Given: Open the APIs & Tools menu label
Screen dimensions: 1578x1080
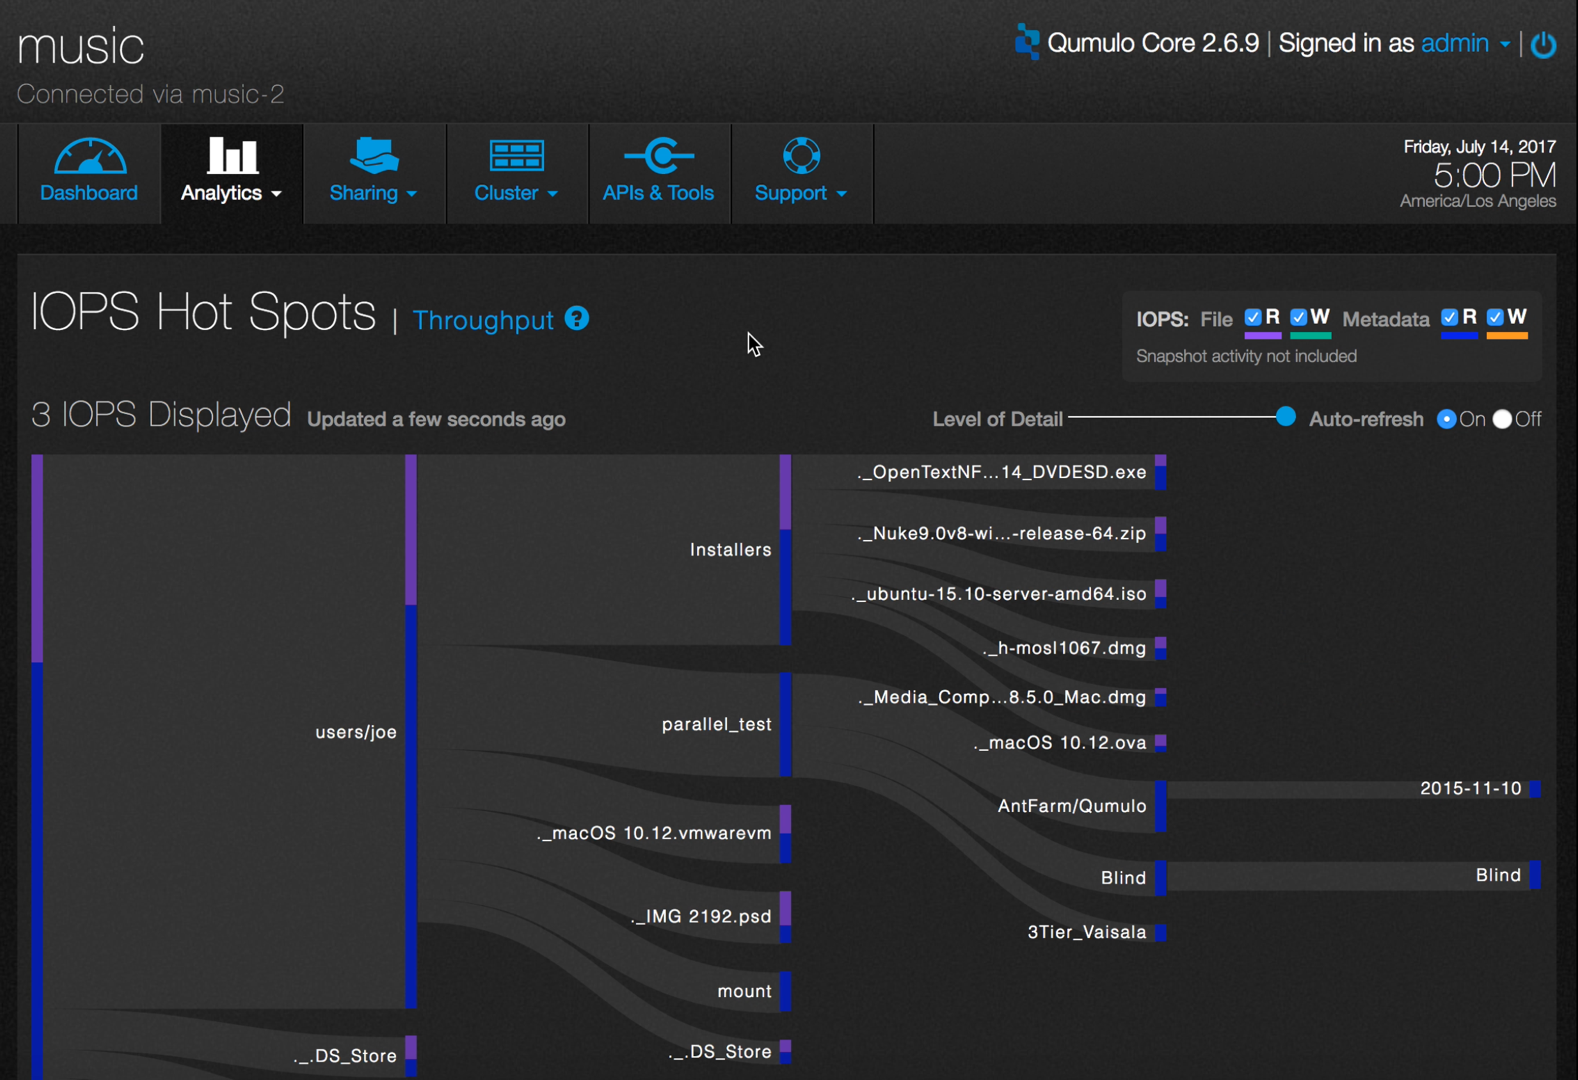Looking at the screenshot, I should pos(658,193).
